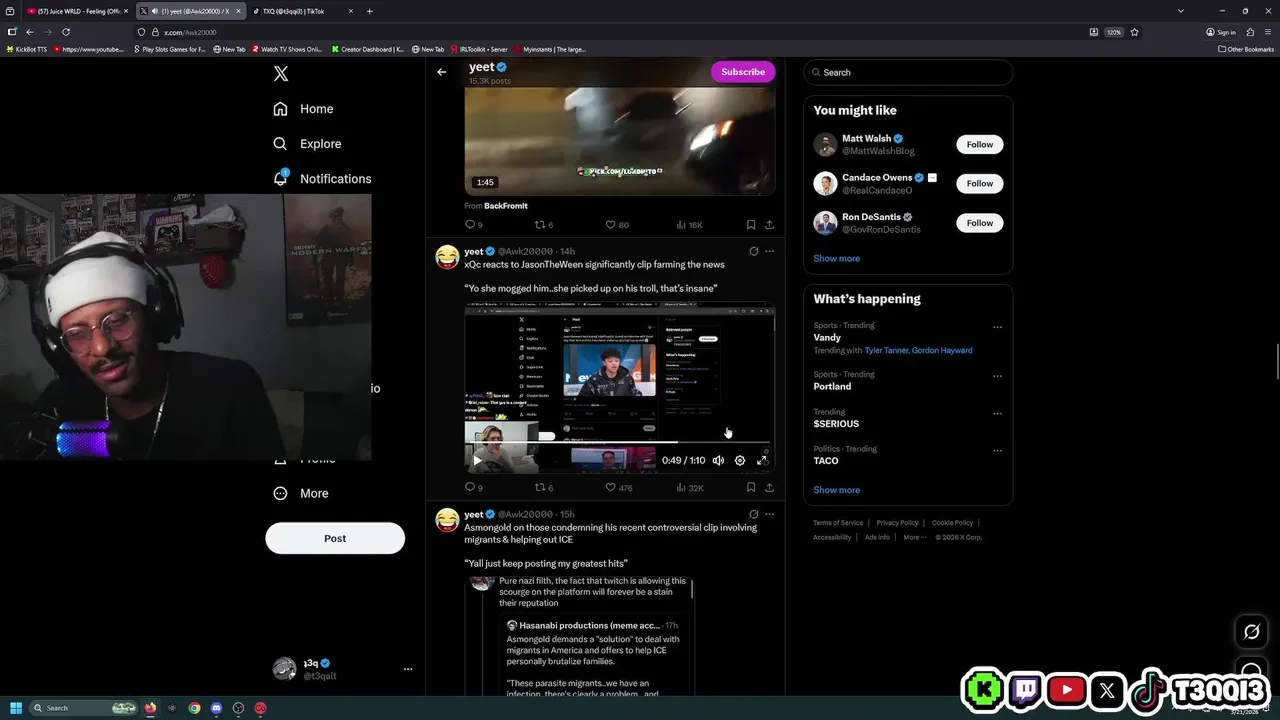Screen dimensions: 1280x720
Task: Show more under What's happening
Action: (x=836, y=490)
